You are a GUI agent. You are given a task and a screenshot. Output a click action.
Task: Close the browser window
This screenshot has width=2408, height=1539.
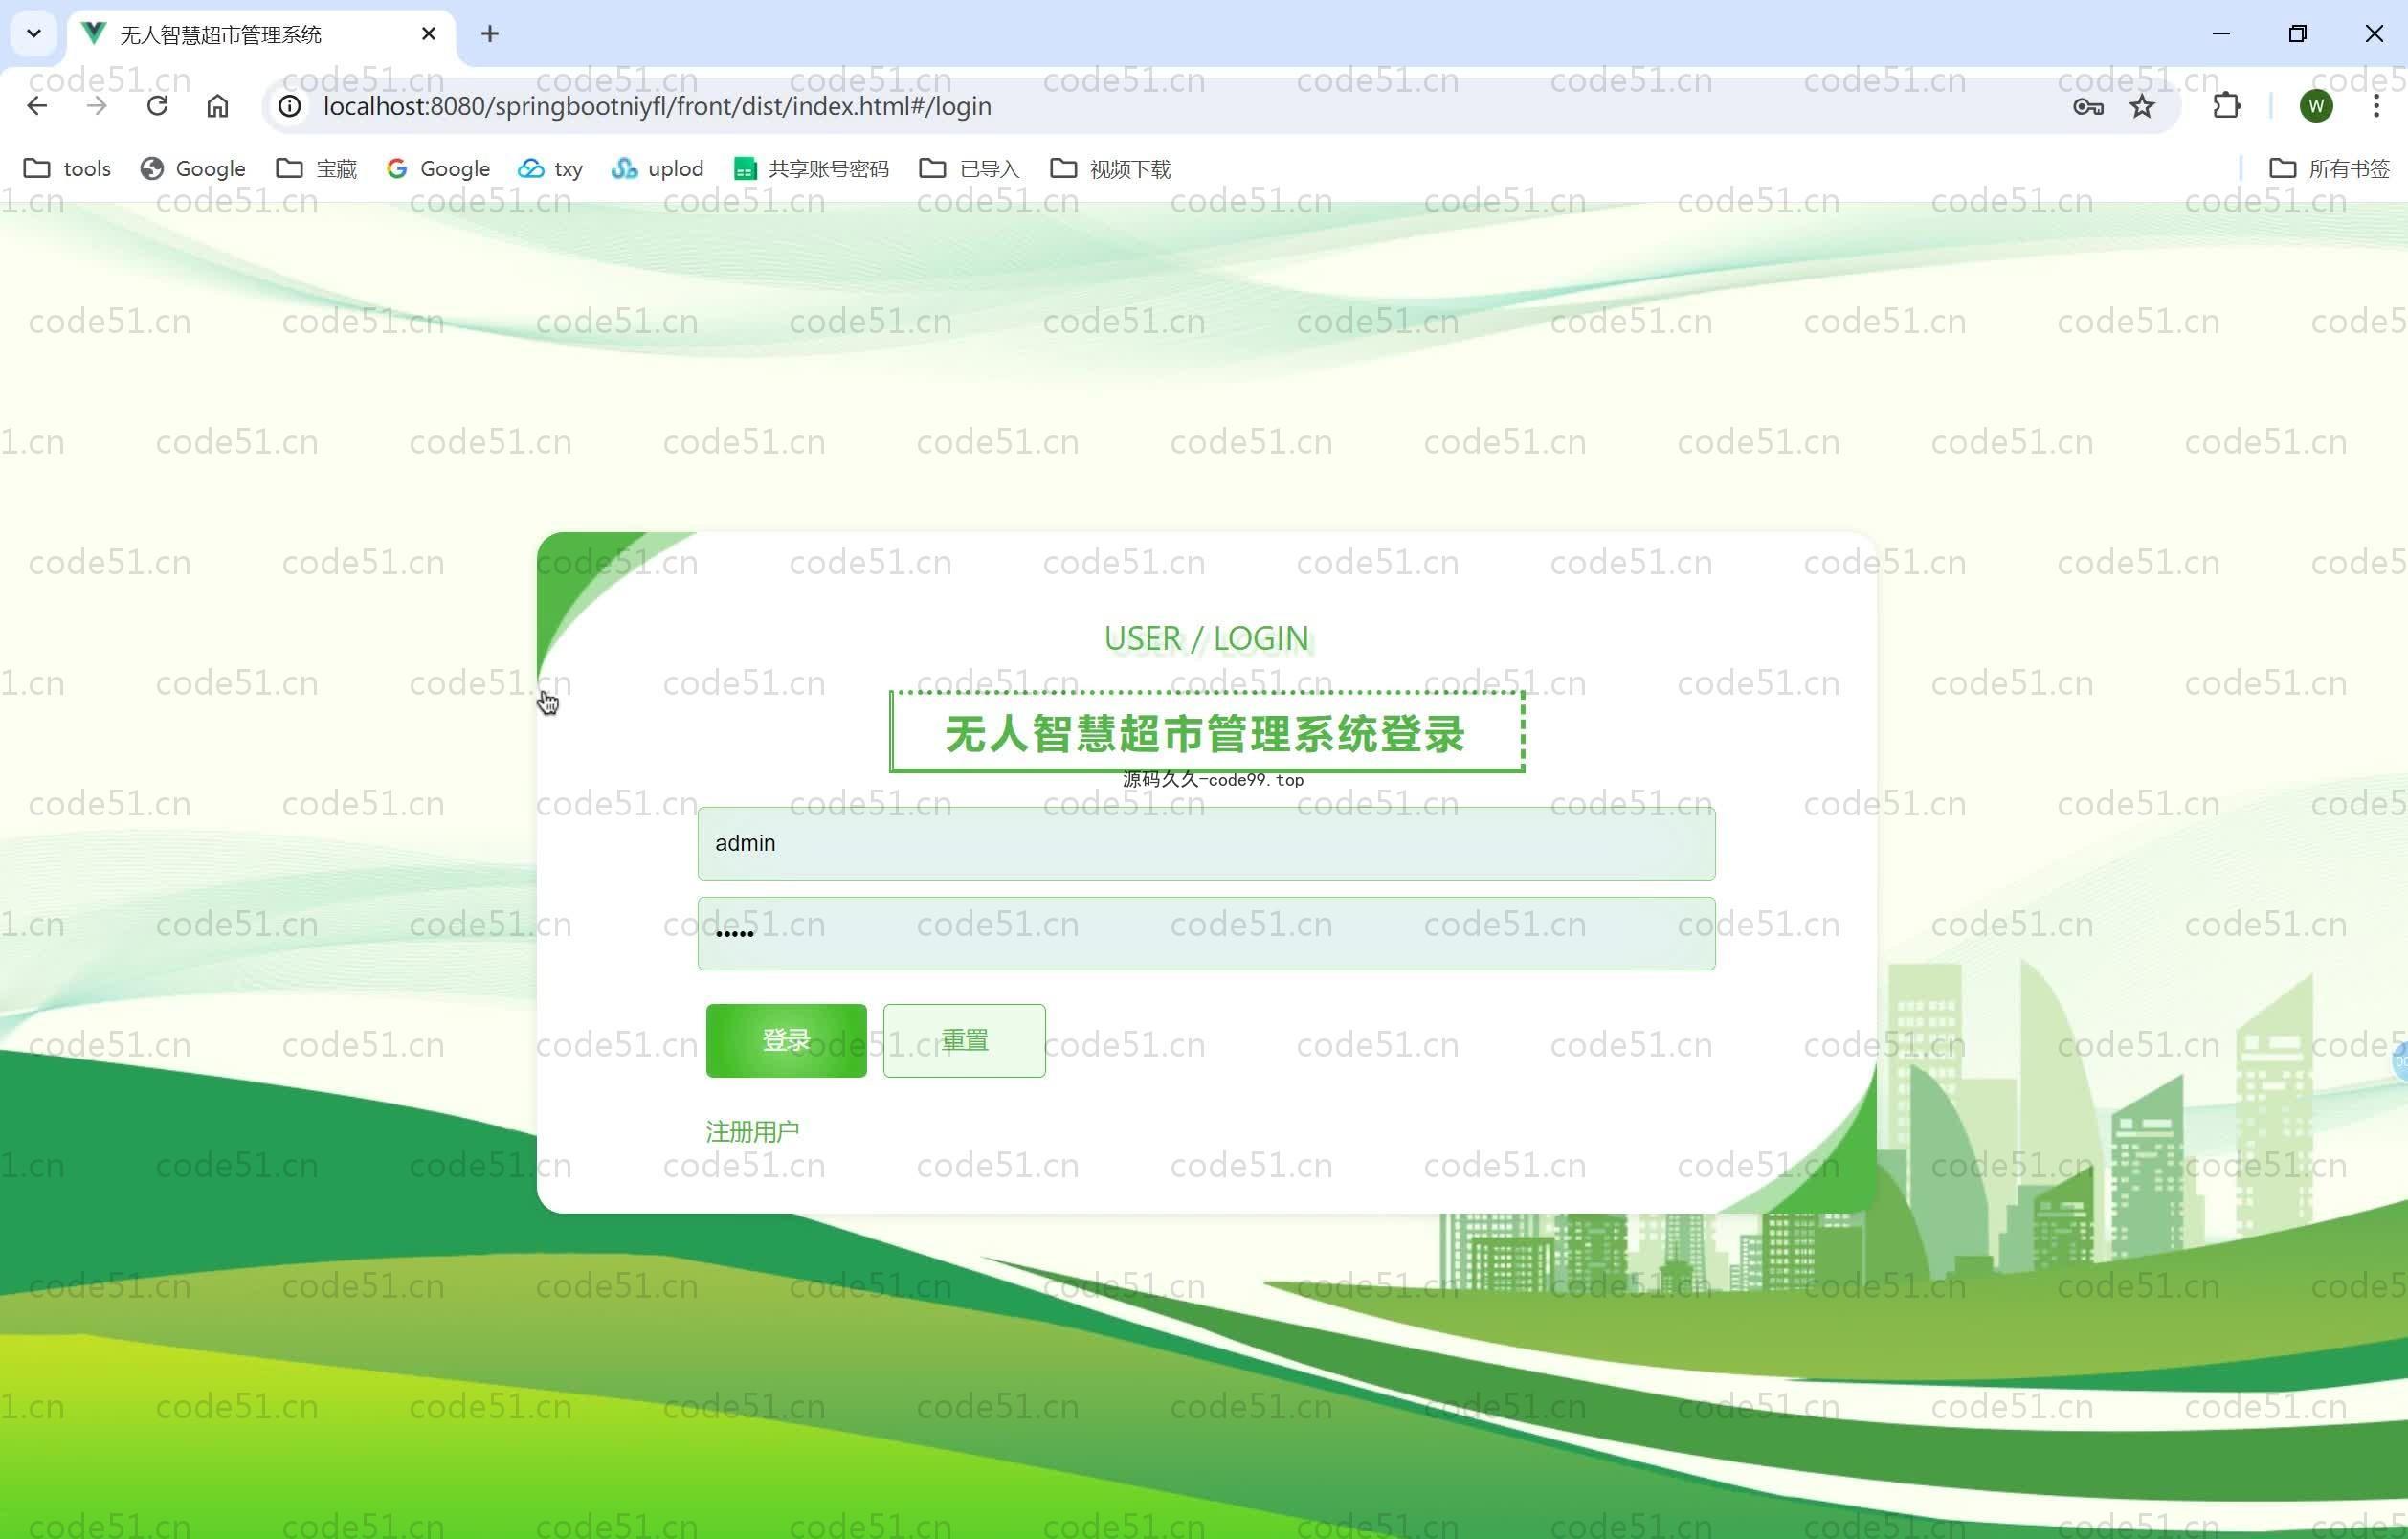pos(2374,34)
